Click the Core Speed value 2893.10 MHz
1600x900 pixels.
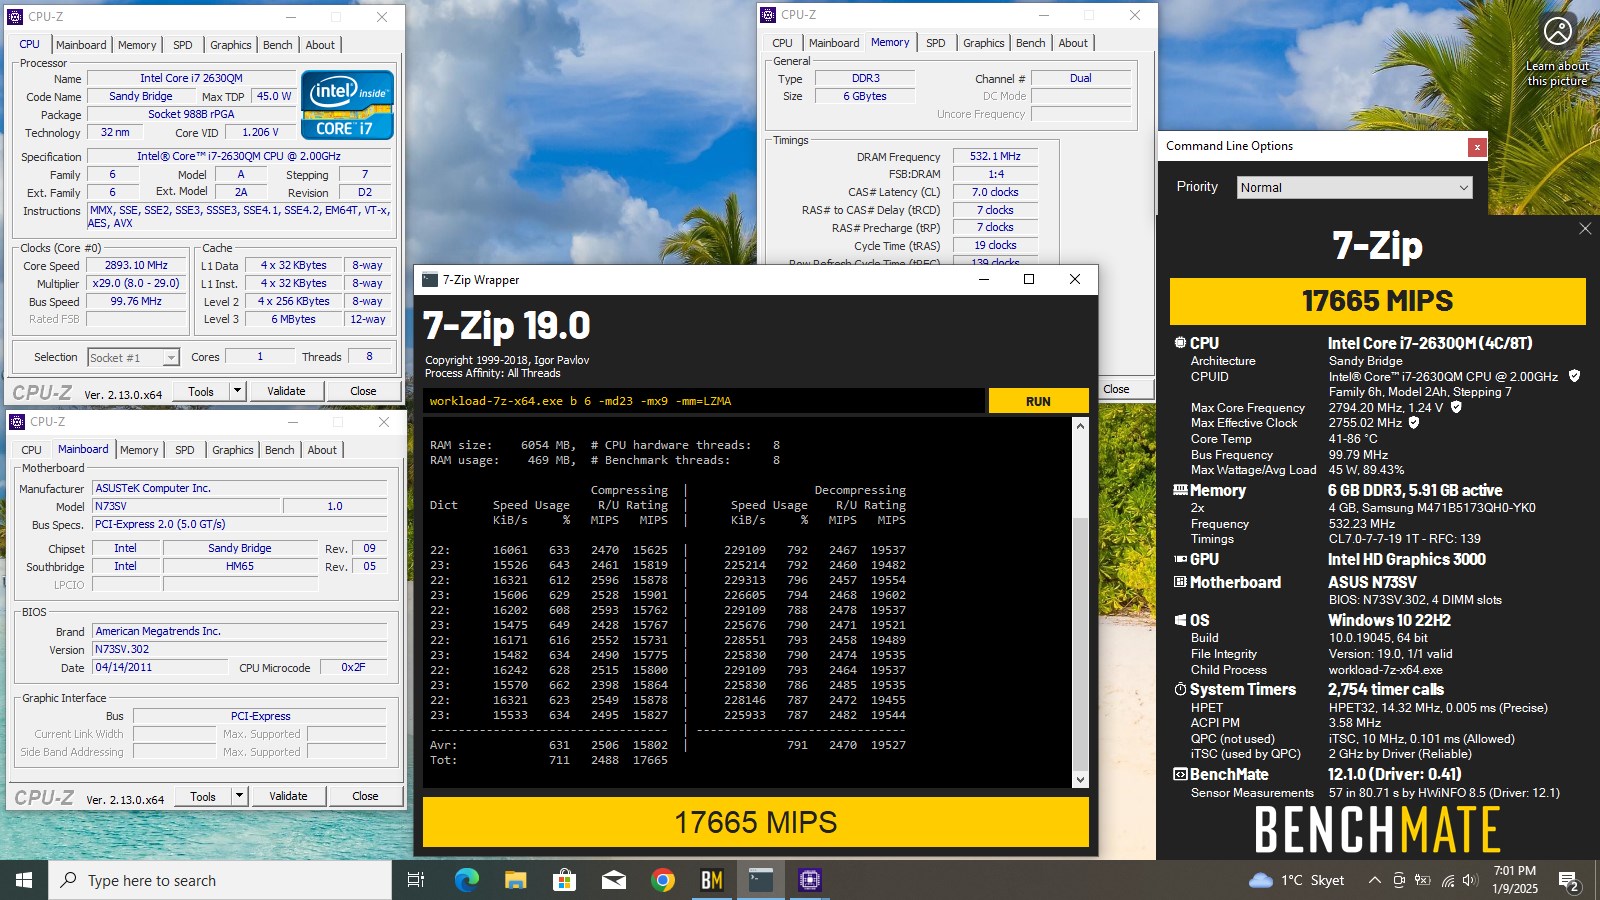coord(137,265)
